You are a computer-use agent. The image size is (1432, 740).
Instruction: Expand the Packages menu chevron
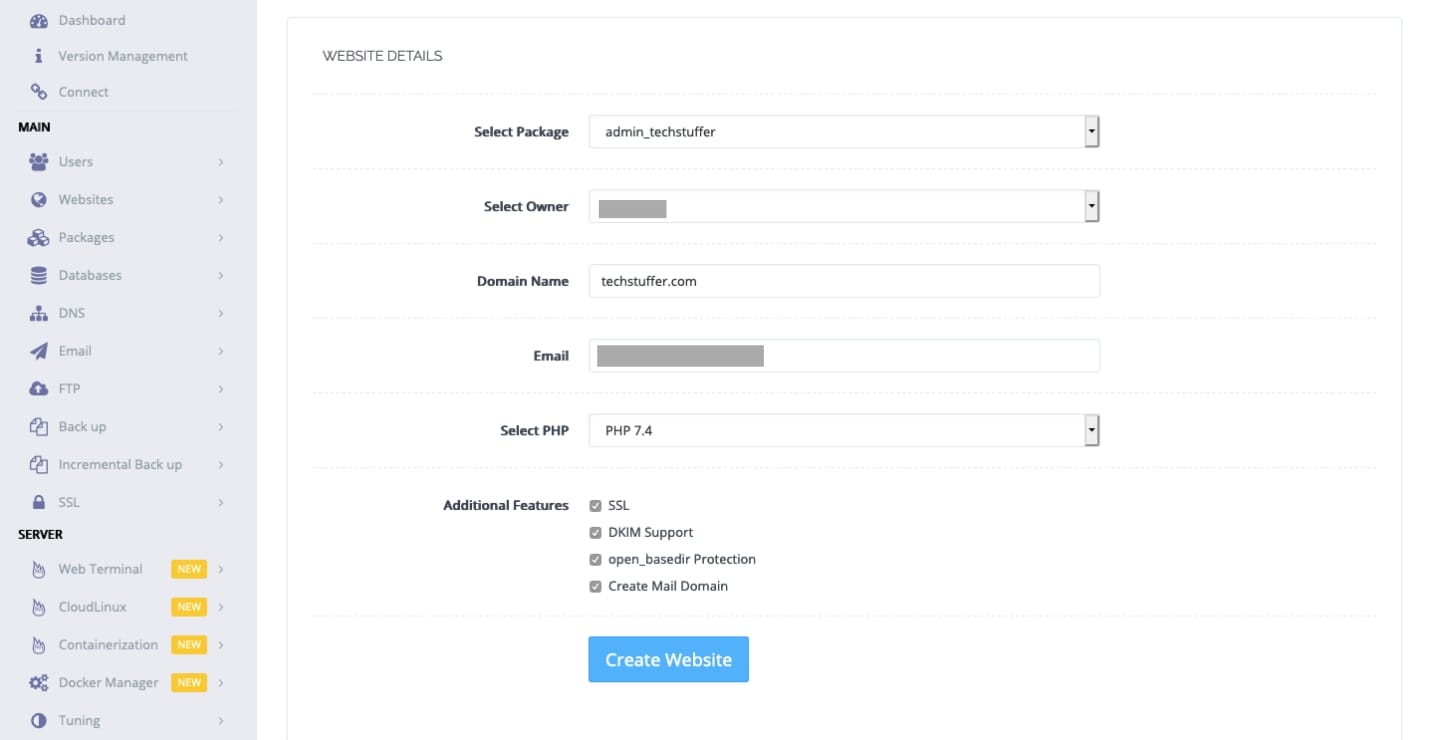click(x=220, y=238)
